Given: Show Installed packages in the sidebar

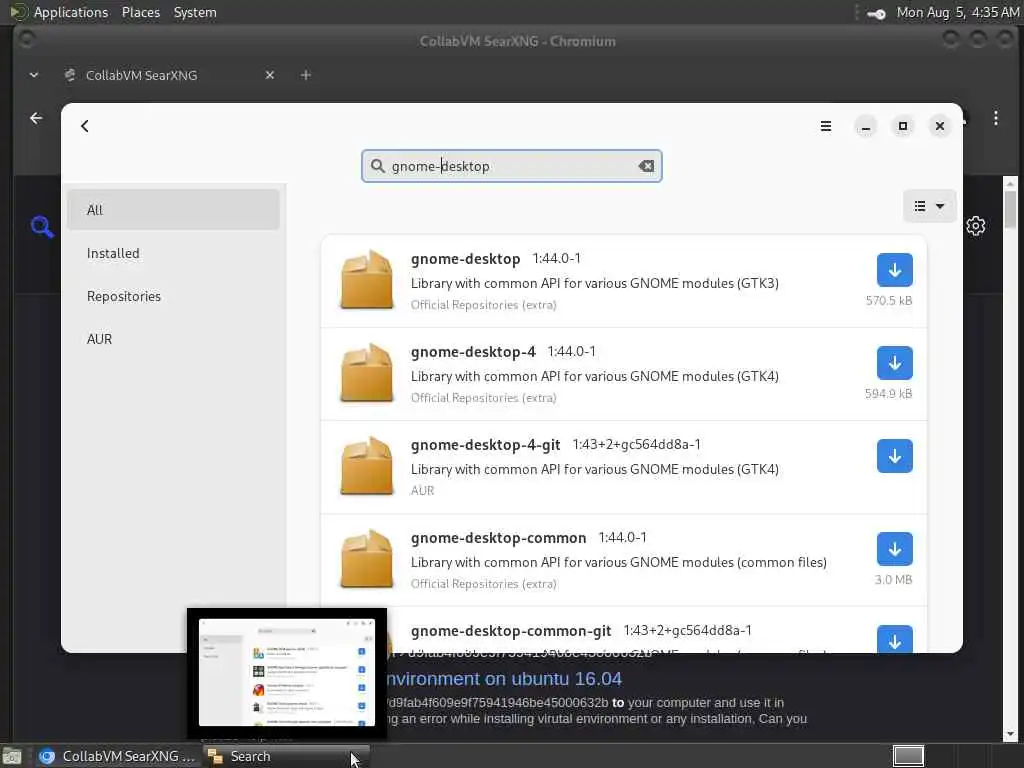Looking at the screenshot, I should click(x=173, y=253).
